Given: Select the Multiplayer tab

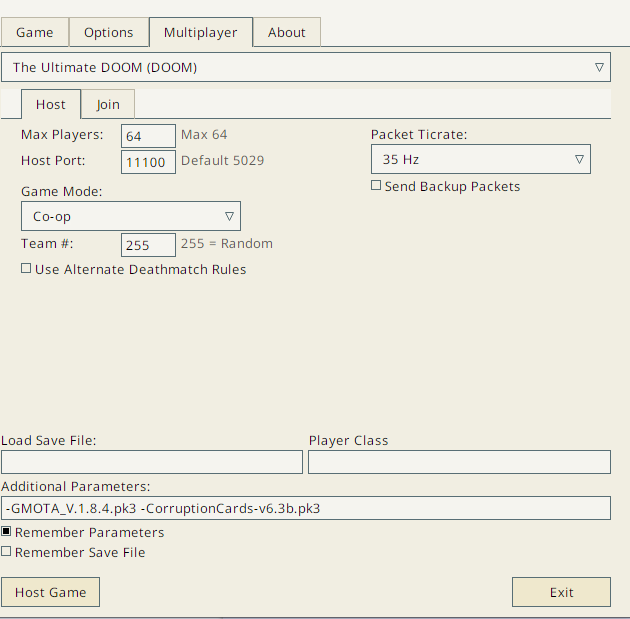Looking at the screenshot, I should tap(200, 32).
